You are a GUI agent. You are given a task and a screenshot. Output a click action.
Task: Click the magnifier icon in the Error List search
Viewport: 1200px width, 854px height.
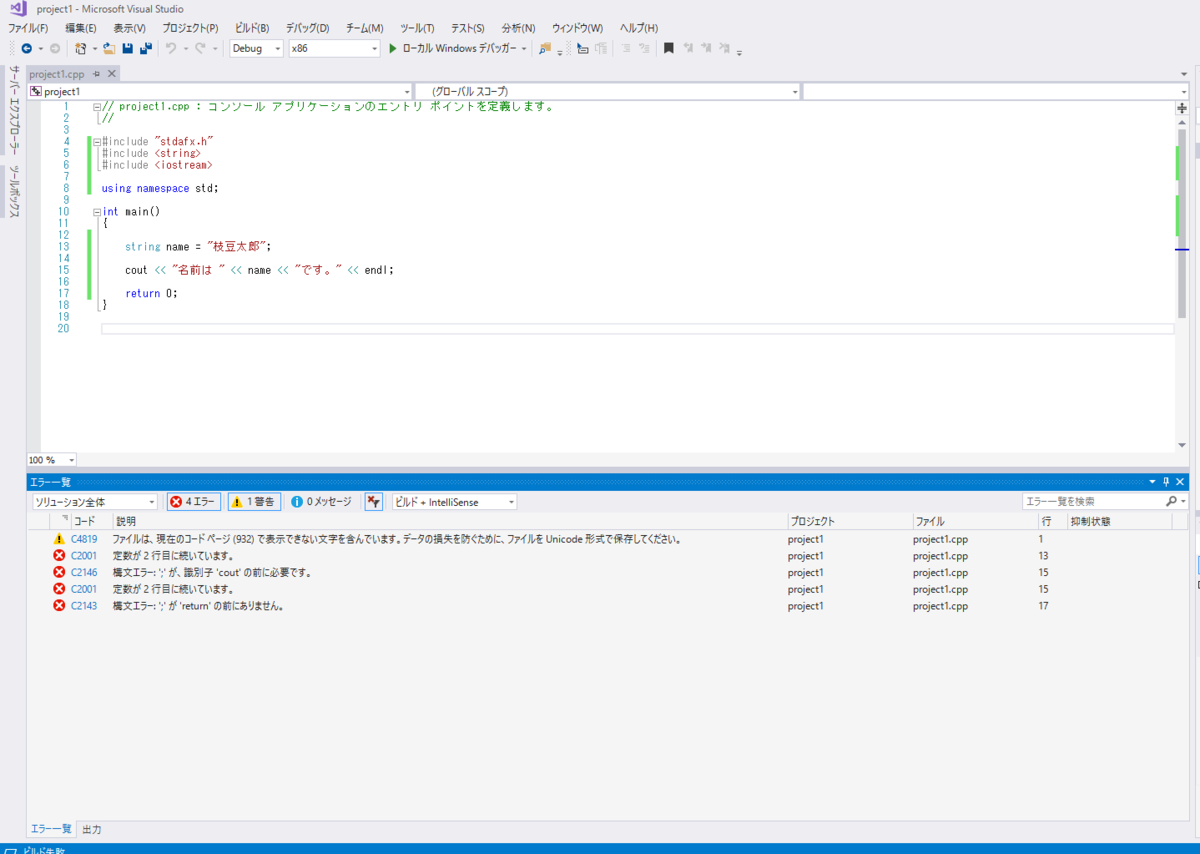1172,501
